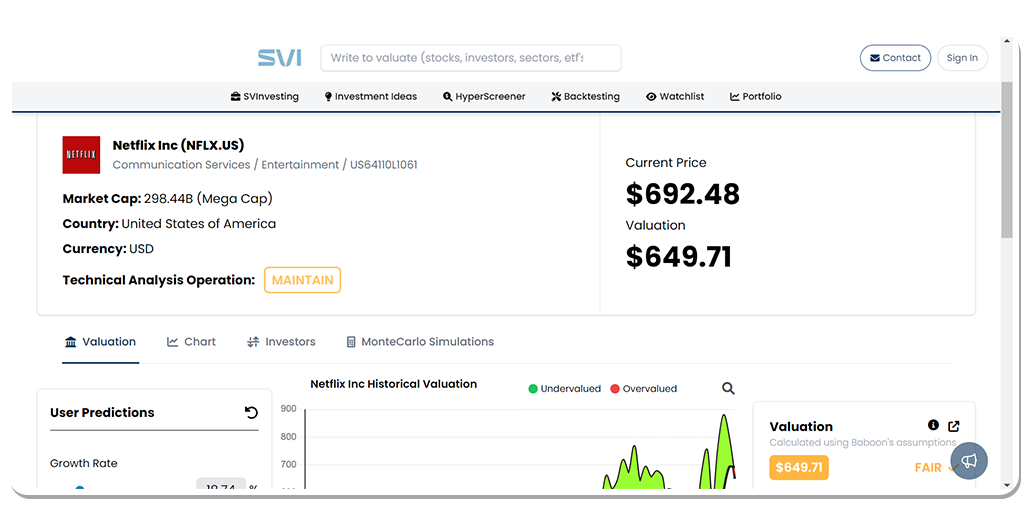Toggle the Undervalued legend item
This screenshot has width=1024, height=526.
pos(564,389)
